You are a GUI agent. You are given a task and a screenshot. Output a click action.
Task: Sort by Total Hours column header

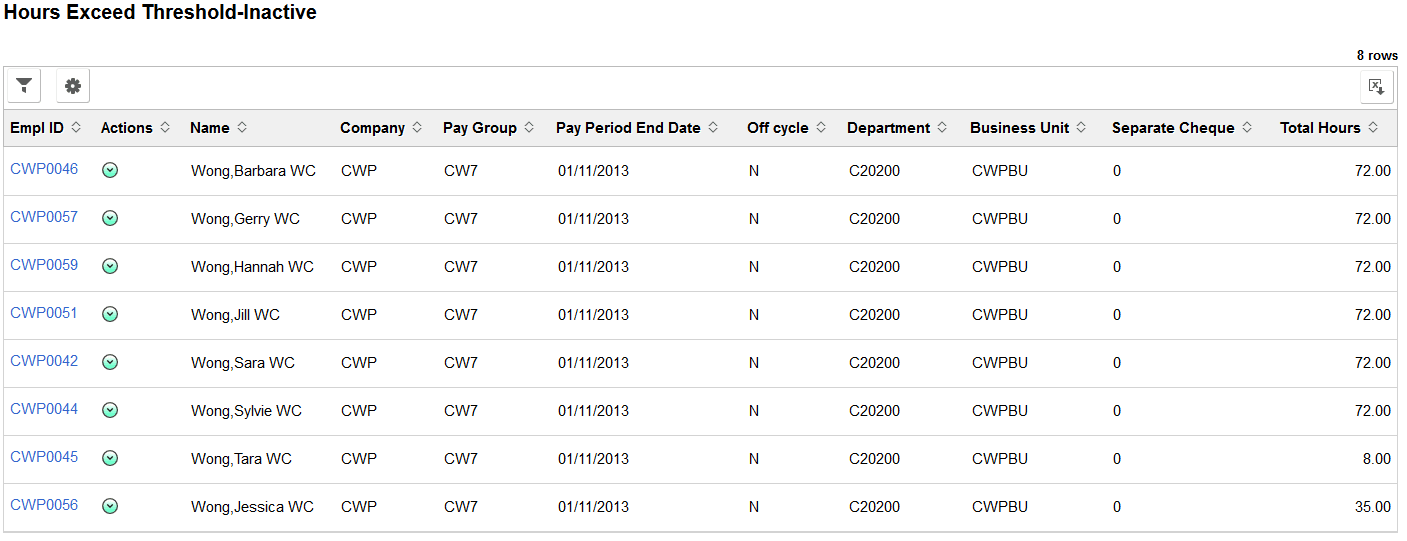(1329, 128)
